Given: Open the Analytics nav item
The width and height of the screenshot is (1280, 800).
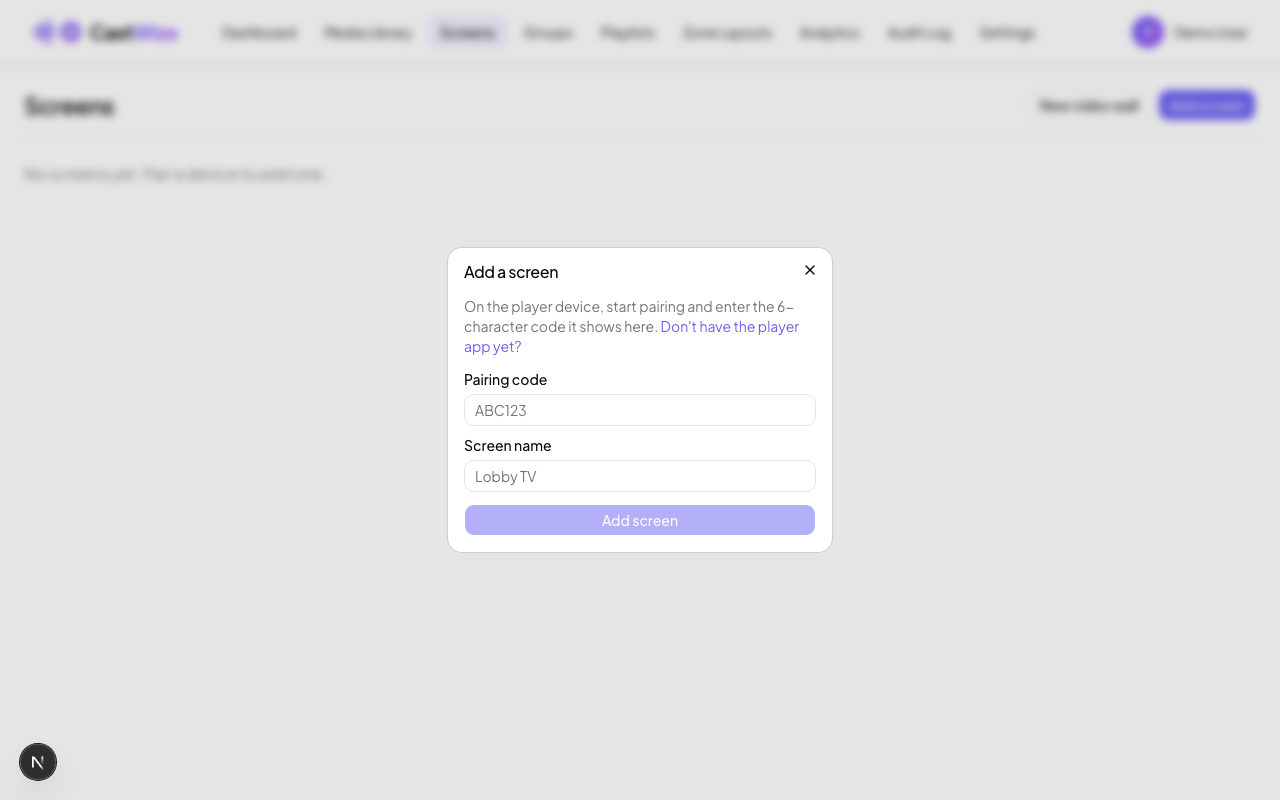Looking at the screenshot, I should coord(829,32).
